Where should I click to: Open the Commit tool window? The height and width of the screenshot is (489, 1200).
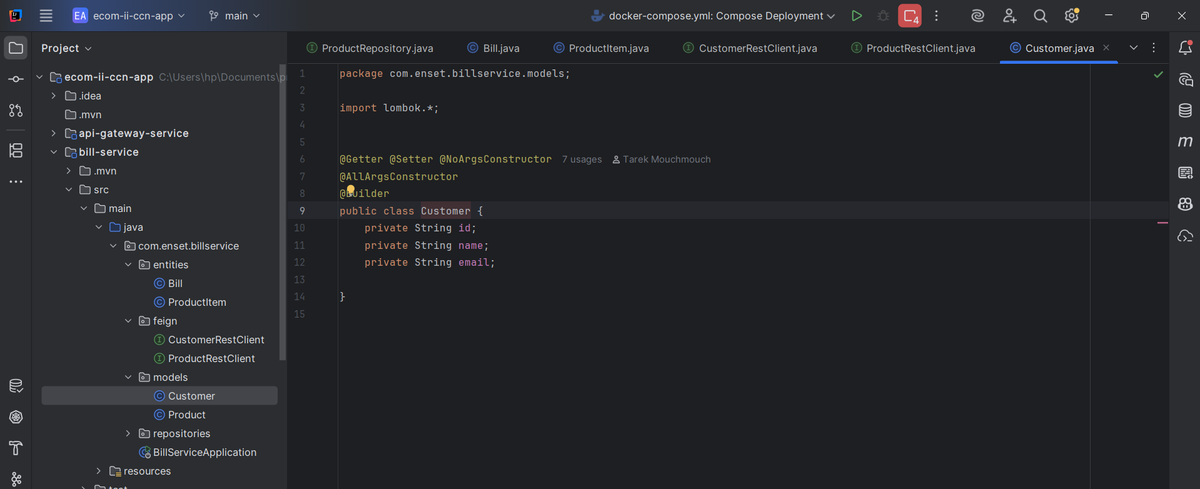coord(16,79)
